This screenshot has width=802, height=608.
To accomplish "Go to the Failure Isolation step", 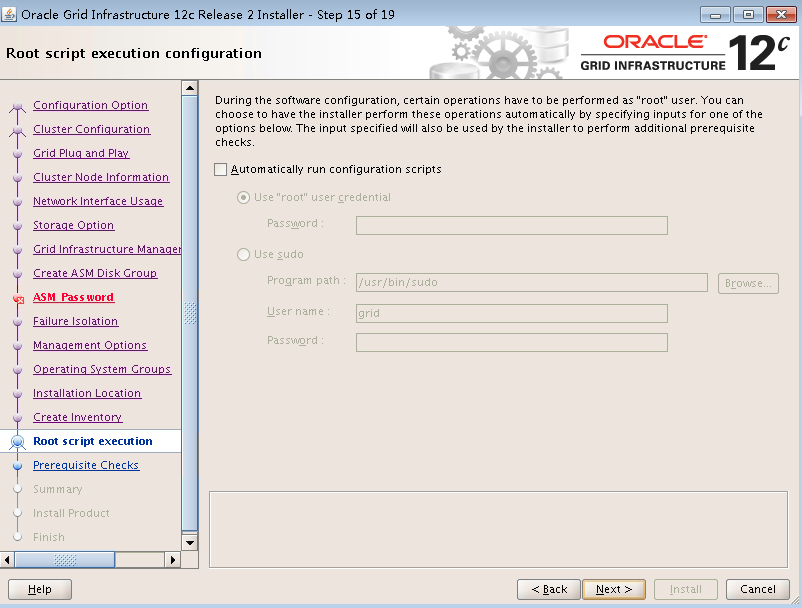I will tap(75, 322).
